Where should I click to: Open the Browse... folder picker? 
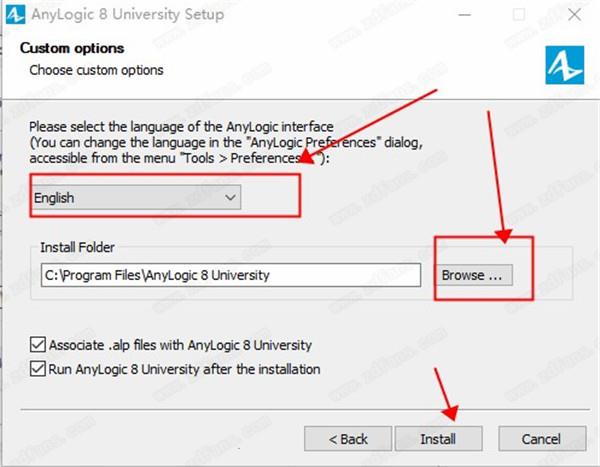(x=474, y=275)
